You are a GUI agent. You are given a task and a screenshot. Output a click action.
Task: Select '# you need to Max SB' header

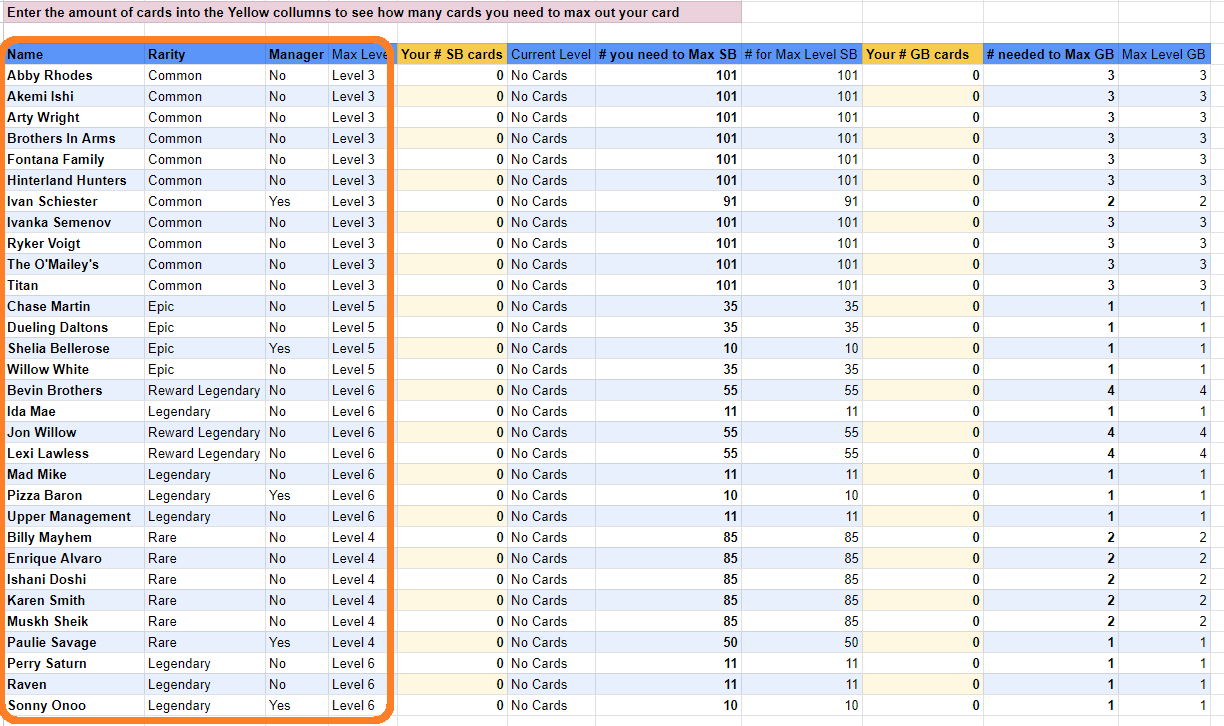click(x=668, y=54)
